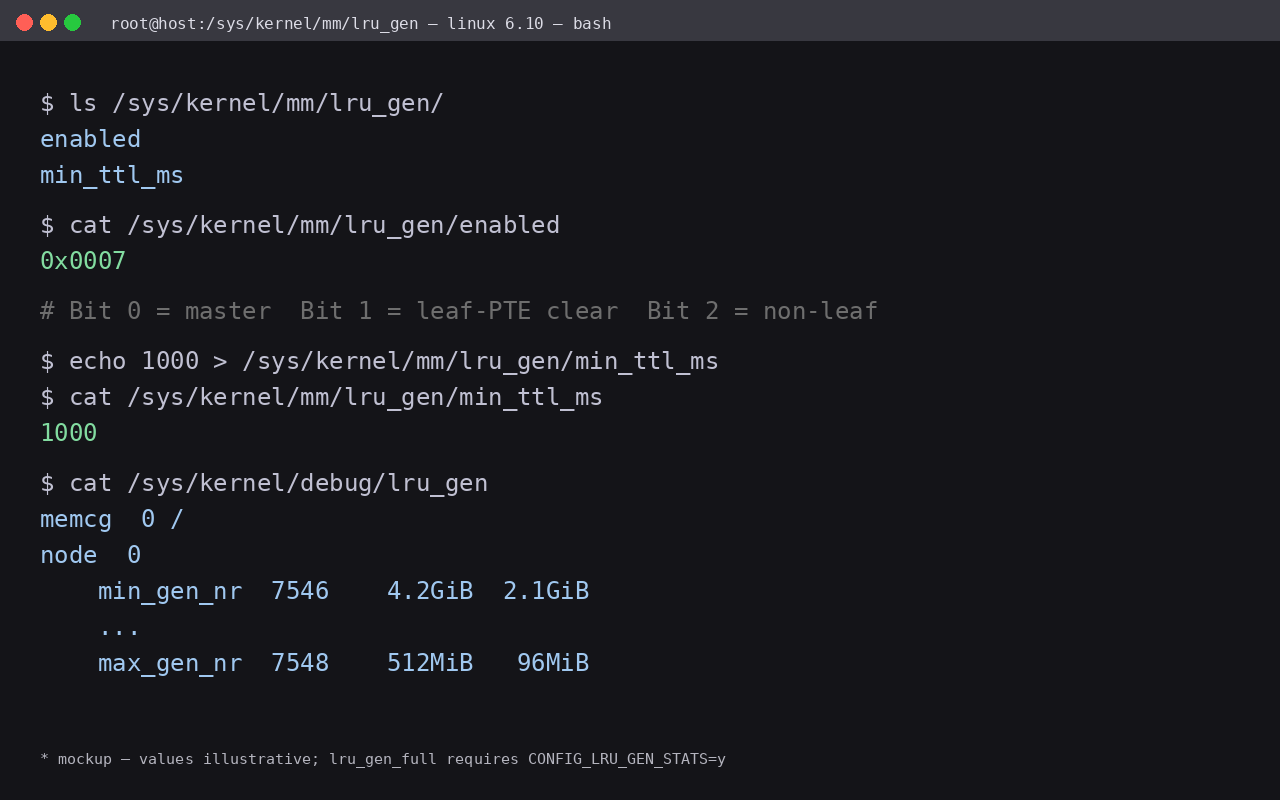Click the 'cat /sys/kernel/mm/lru_gen/min_ttl_ms' command

point(321,397)
